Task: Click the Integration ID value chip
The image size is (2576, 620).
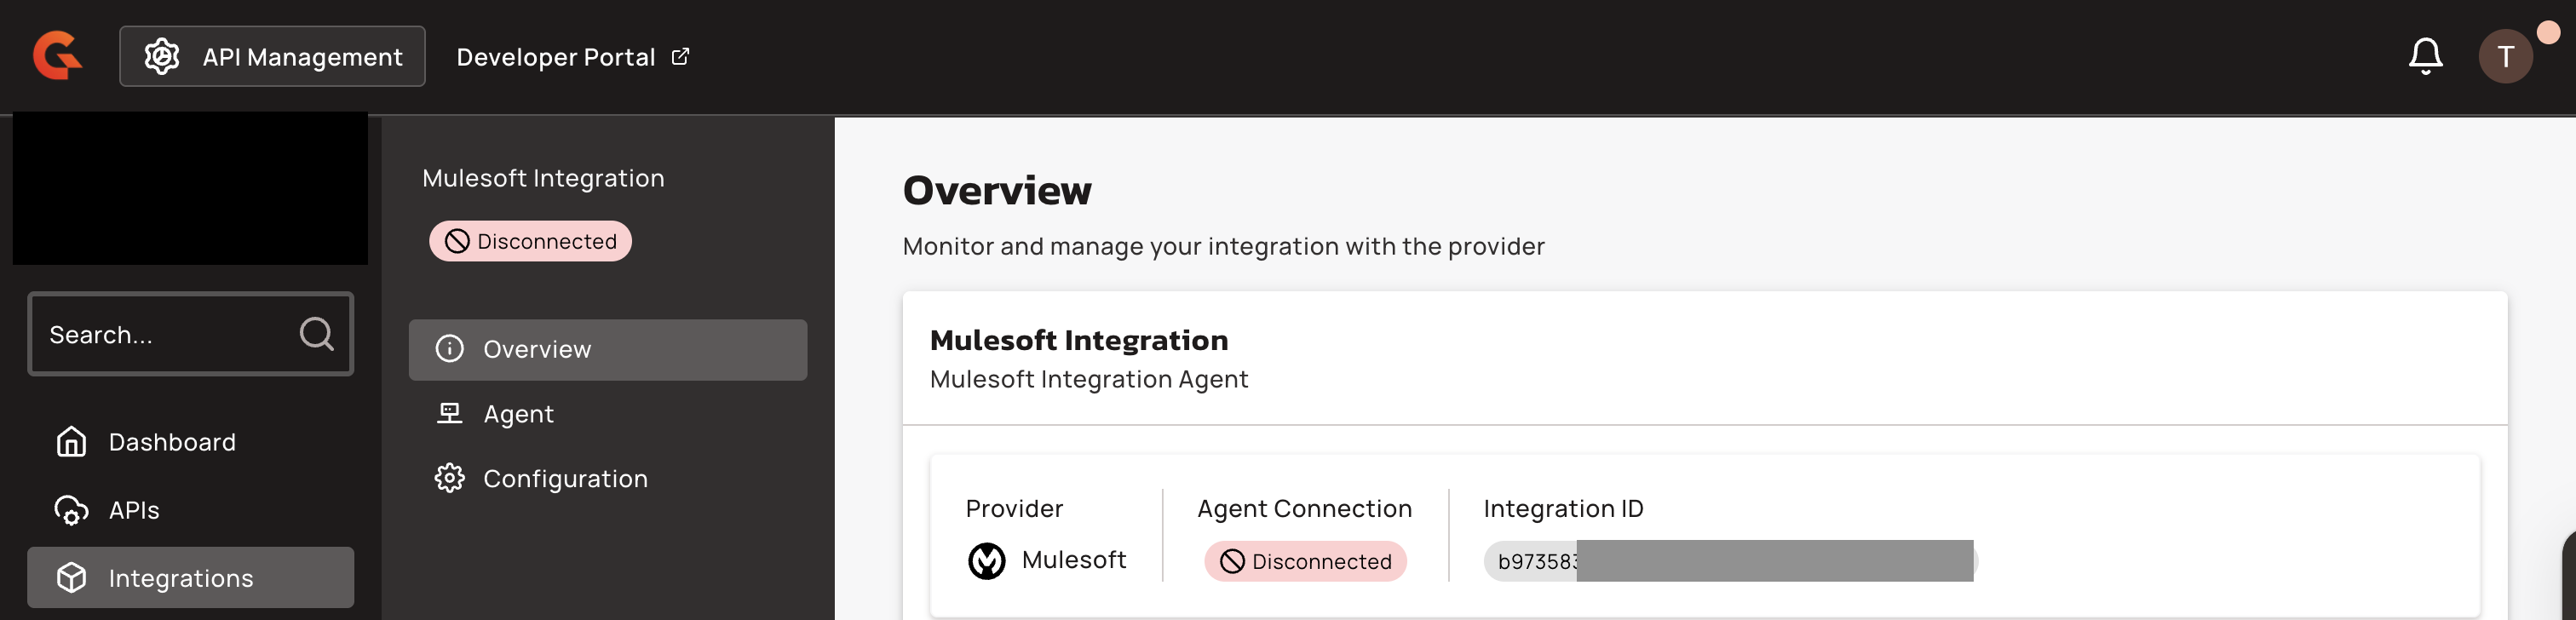Action: point(1730,561)
